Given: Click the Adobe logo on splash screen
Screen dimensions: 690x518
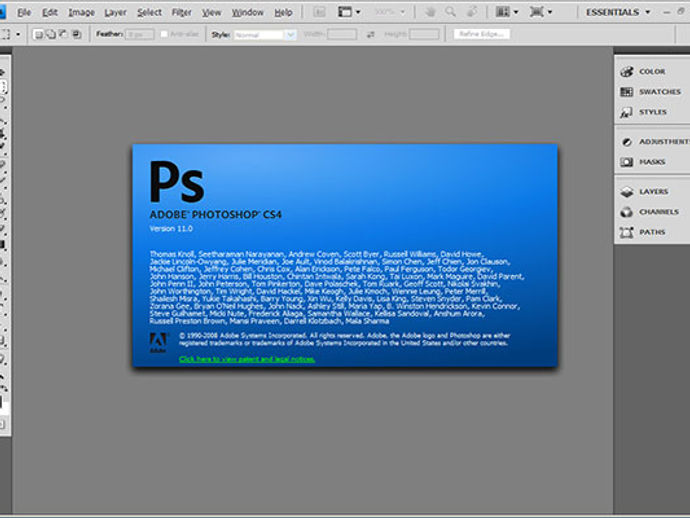Looking at the screenshot, I should [x=158, y=342].
